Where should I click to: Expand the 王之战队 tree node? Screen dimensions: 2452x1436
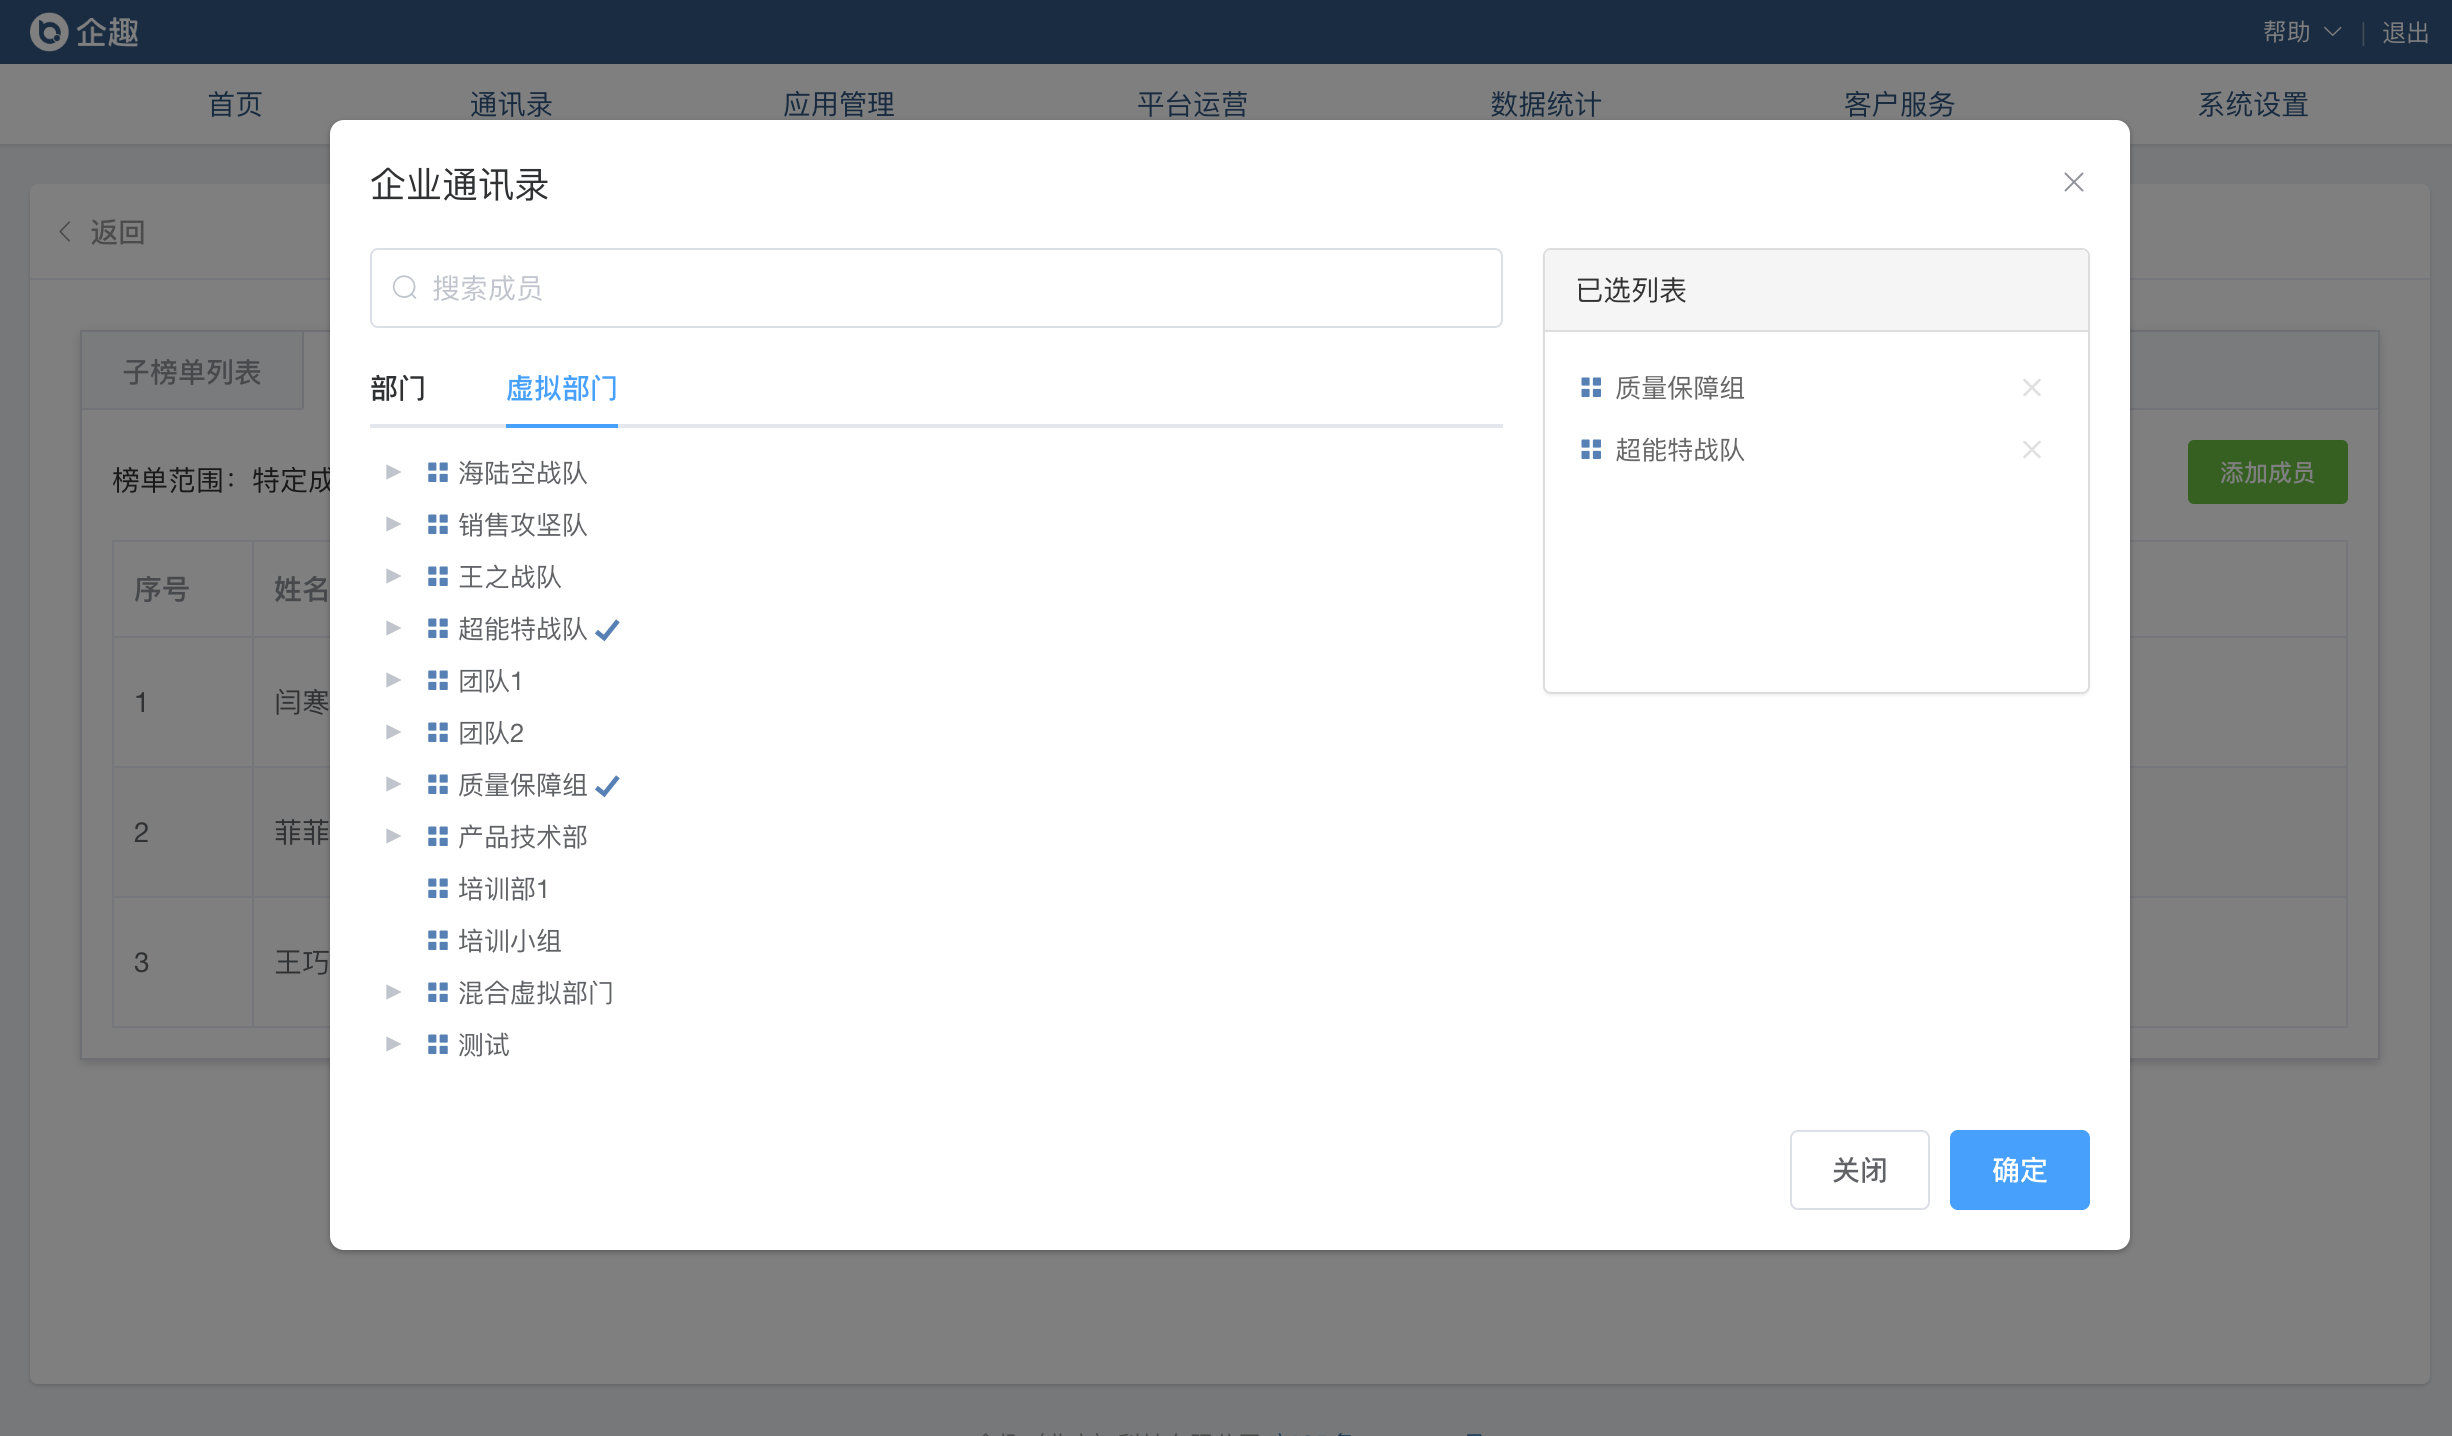click(393, 576)
